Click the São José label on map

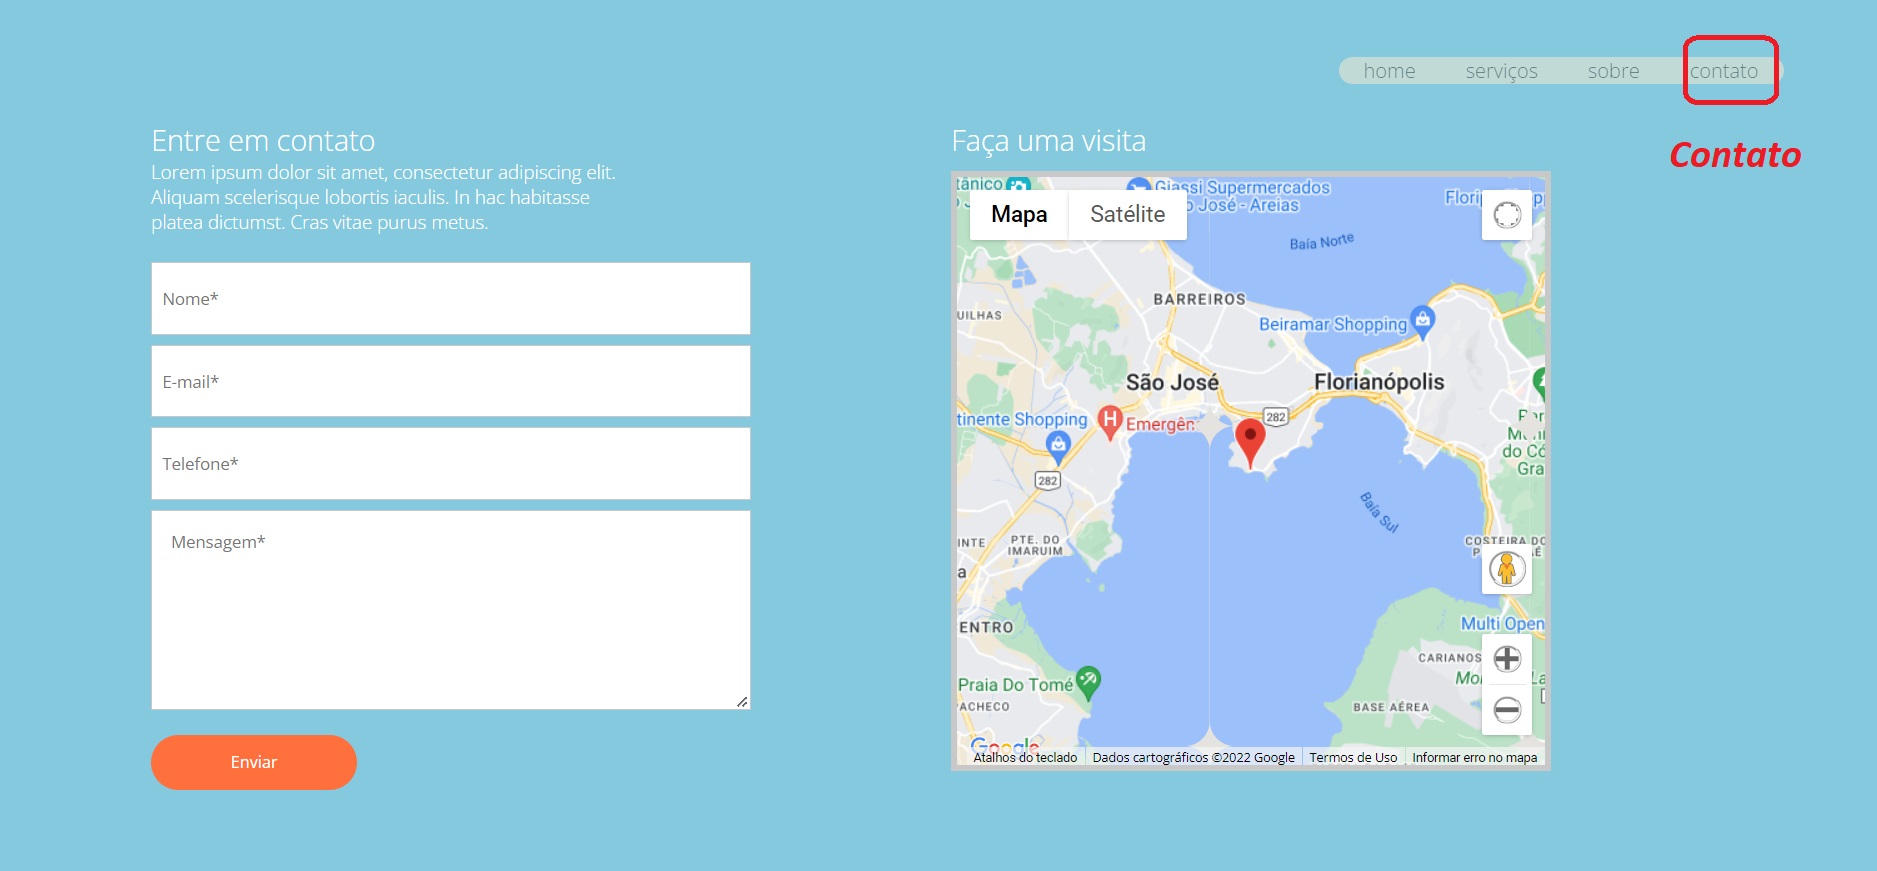point(1172,382)
